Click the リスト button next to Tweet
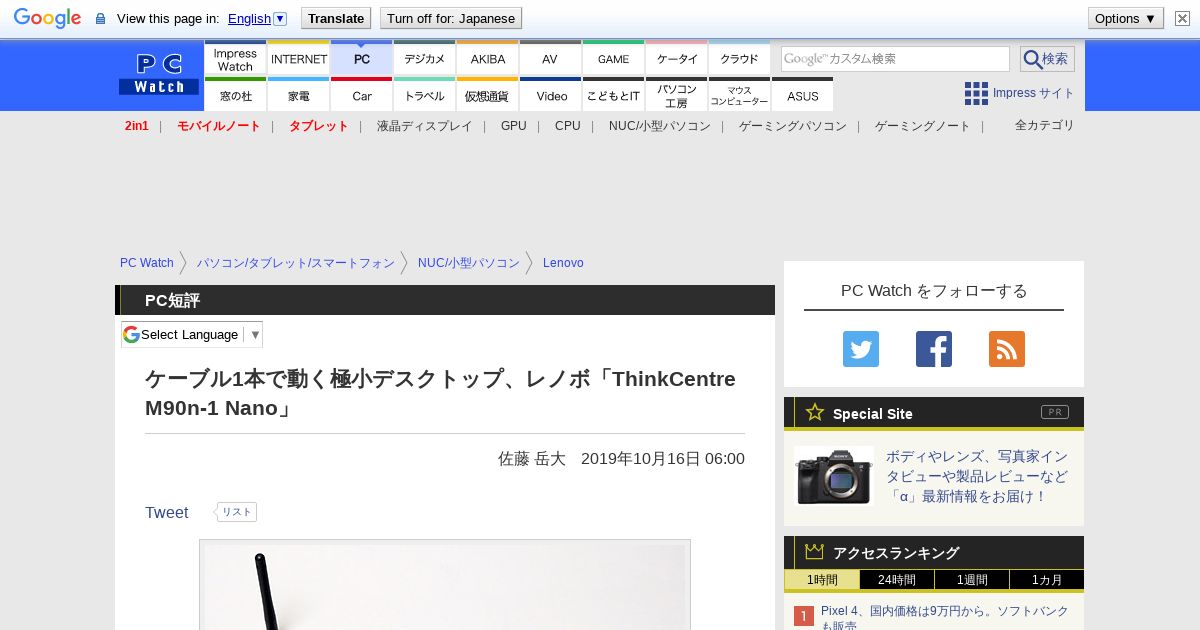This screenshot has height=630, width=1200. tap(236, 512)
